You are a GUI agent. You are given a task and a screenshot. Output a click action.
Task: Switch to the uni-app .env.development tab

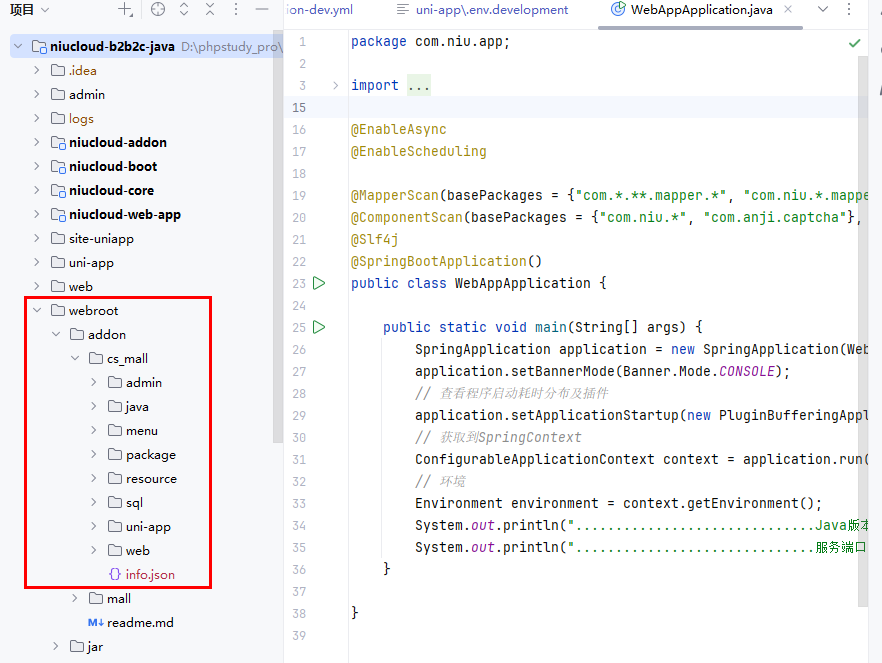(482, 10)
